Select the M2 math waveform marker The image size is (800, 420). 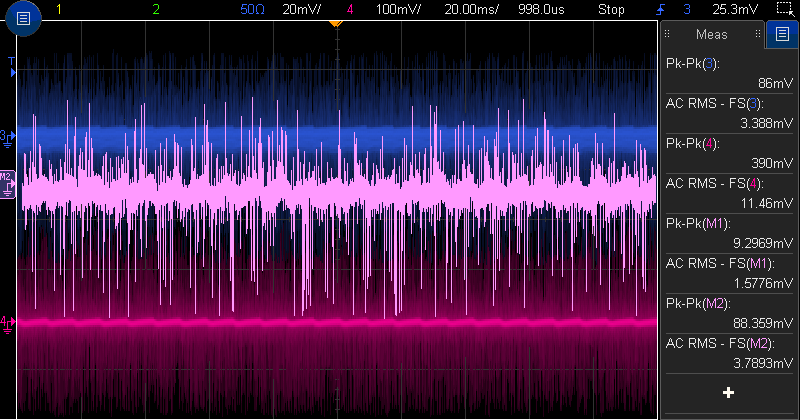(8, 185)
